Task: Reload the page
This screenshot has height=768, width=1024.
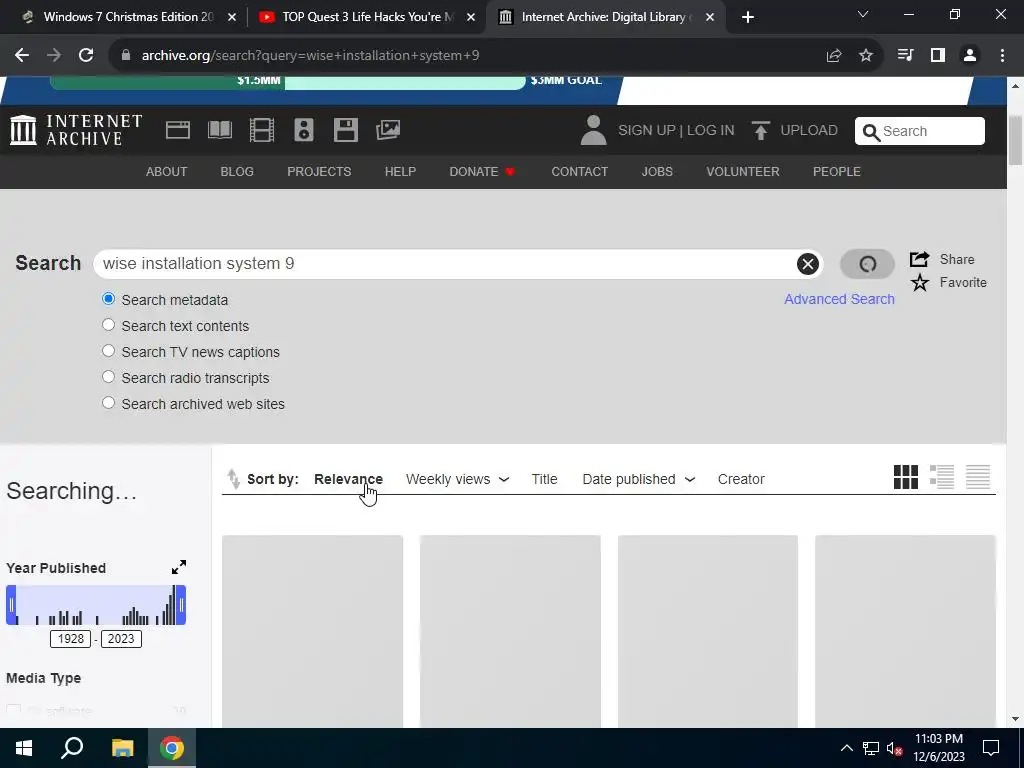Action: click(x=86, y=56)
